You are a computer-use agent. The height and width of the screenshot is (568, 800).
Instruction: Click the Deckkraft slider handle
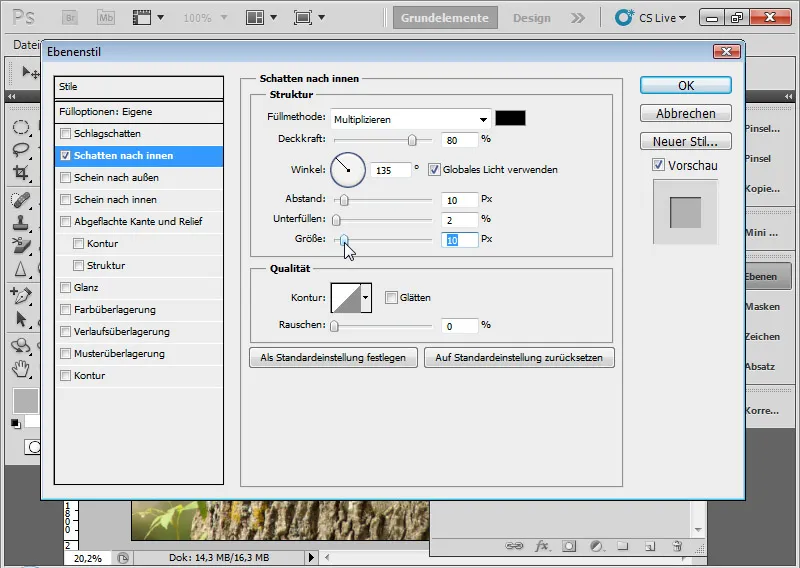click(x=412, y=140)
